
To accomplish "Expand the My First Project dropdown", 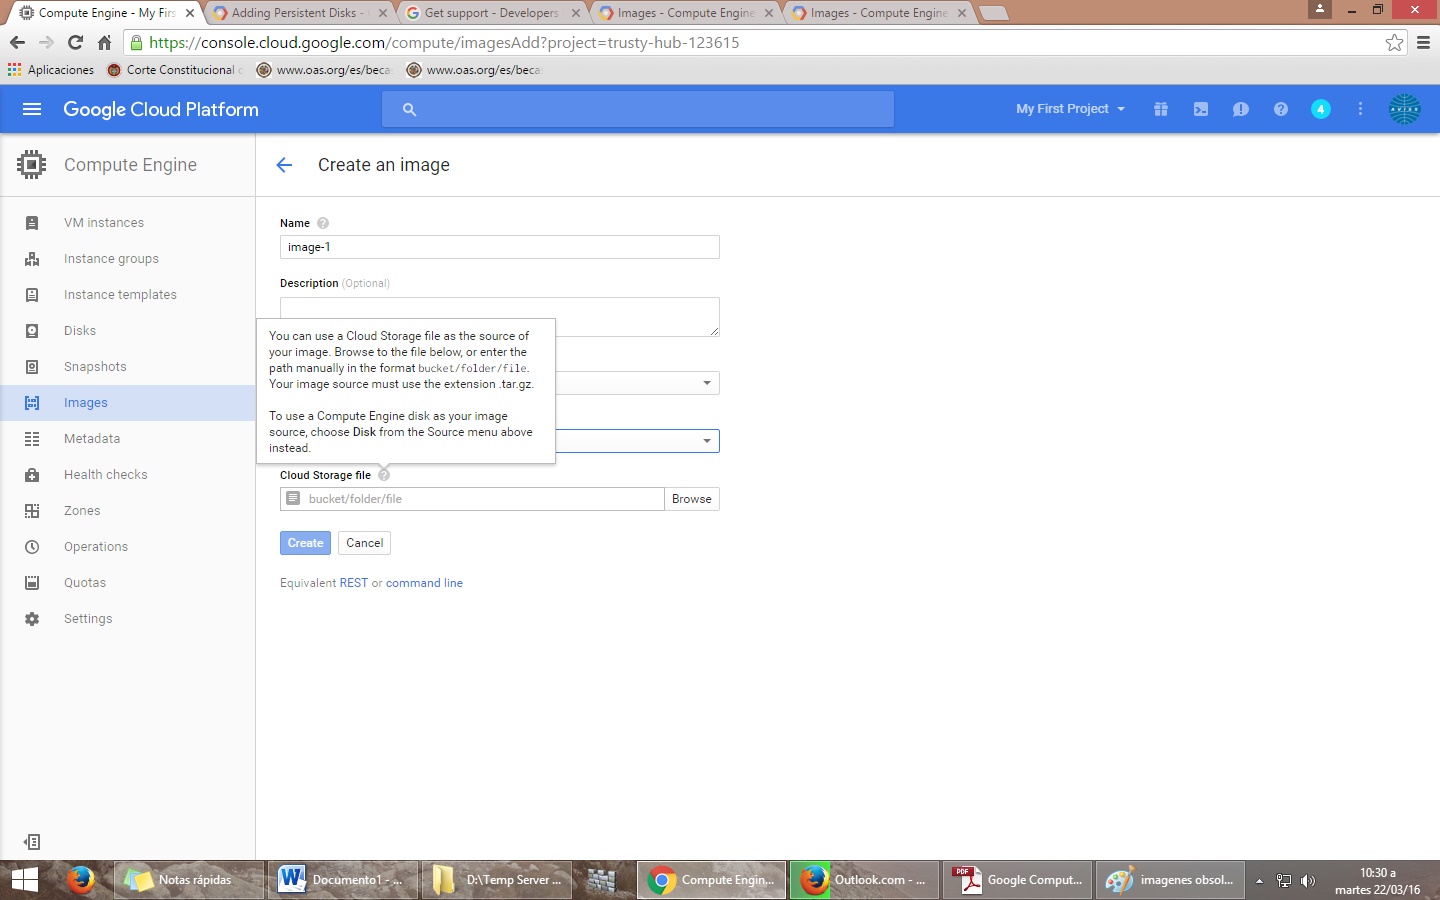I will coord(1070,109).
